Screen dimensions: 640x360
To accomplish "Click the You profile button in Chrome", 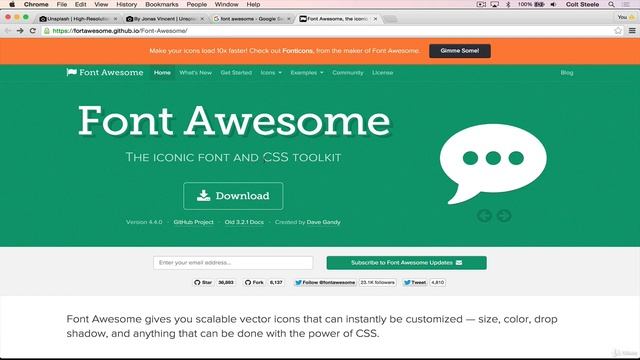I will tap(626, 18).
